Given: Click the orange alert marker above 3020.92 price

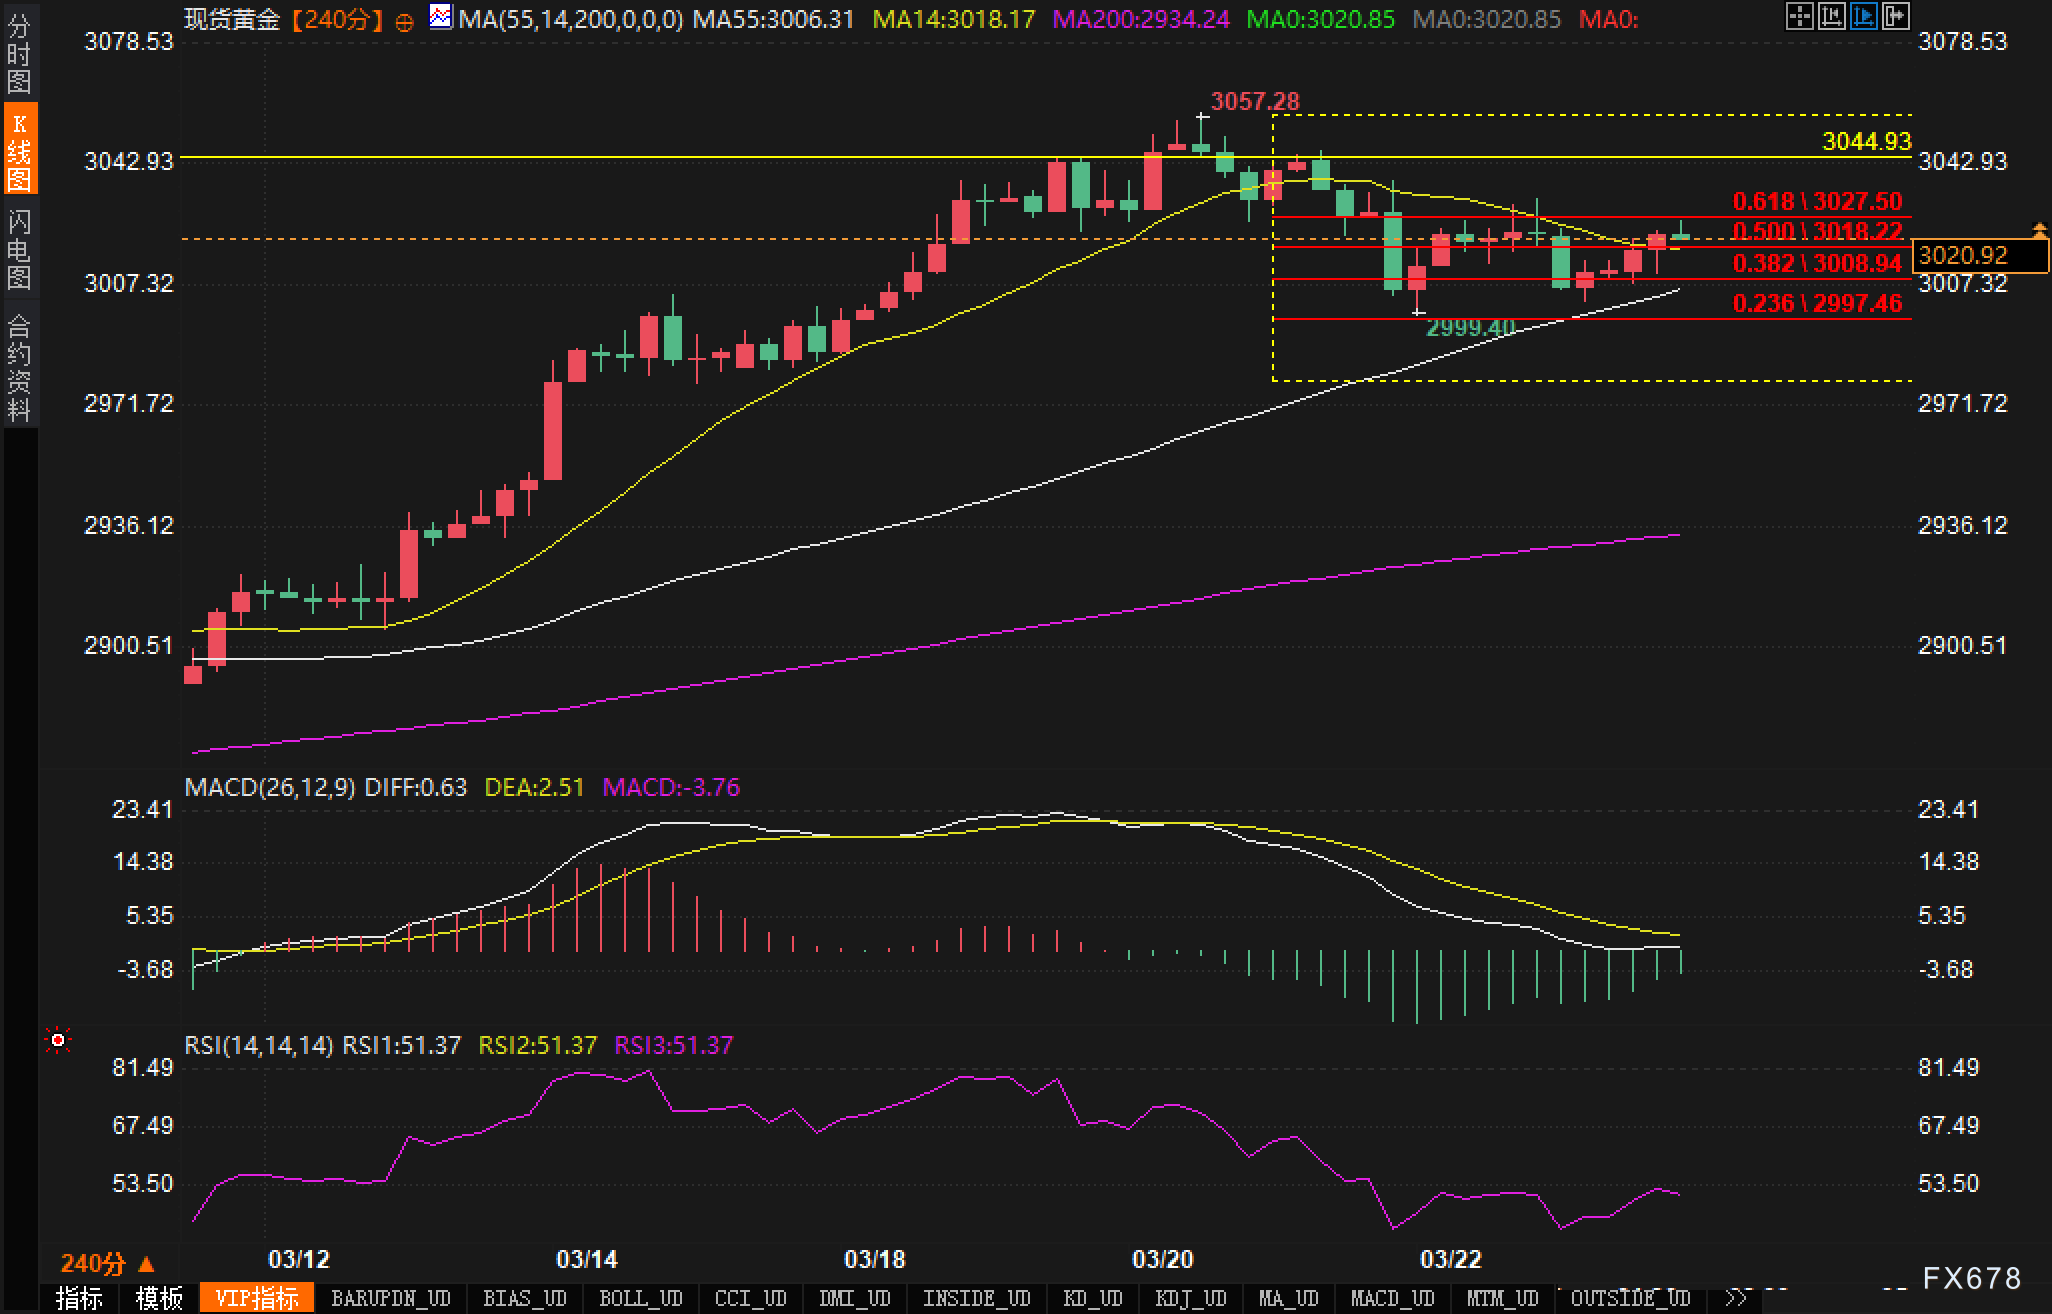Looking at the screenshot, I should click(2039, 231).
